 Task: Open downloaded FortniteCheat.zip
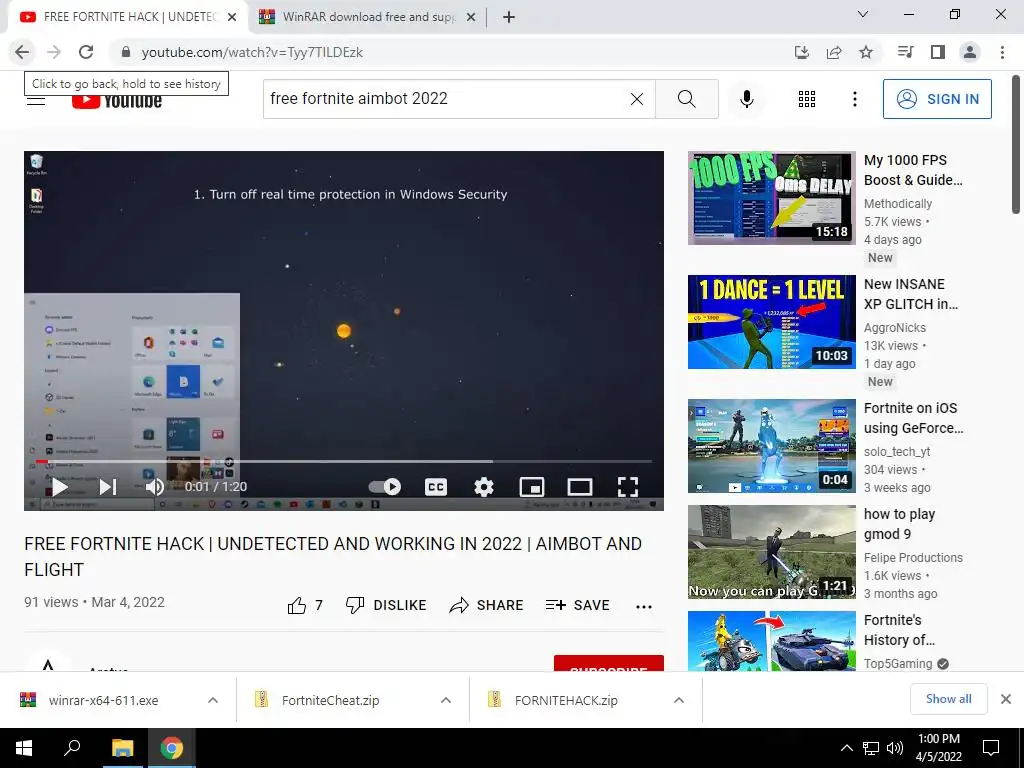coord(330,700)
